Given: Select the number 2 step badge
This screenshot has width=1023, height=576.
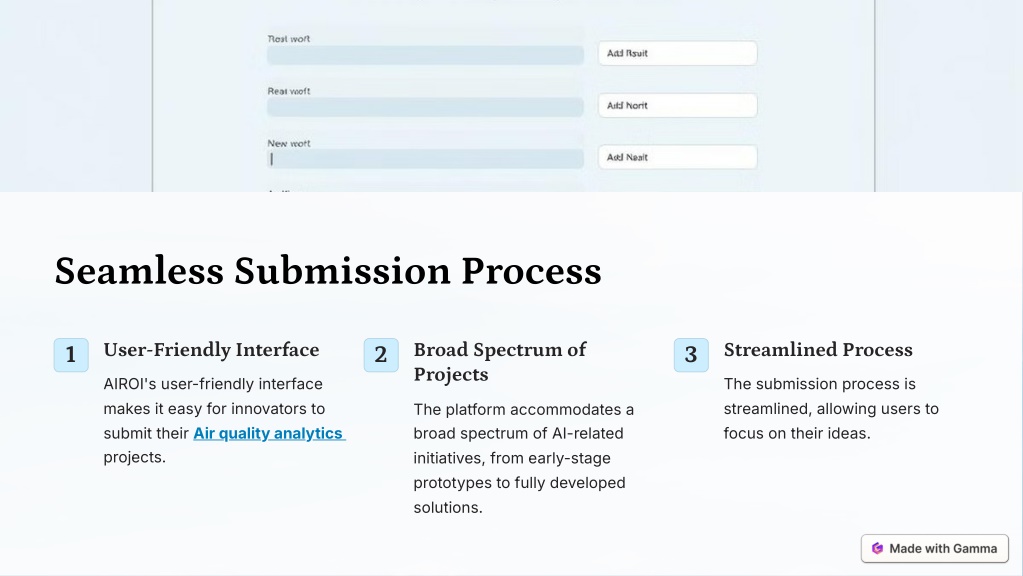Looking at the screenshot, I should pyautogui.click(x=381, y=355).
